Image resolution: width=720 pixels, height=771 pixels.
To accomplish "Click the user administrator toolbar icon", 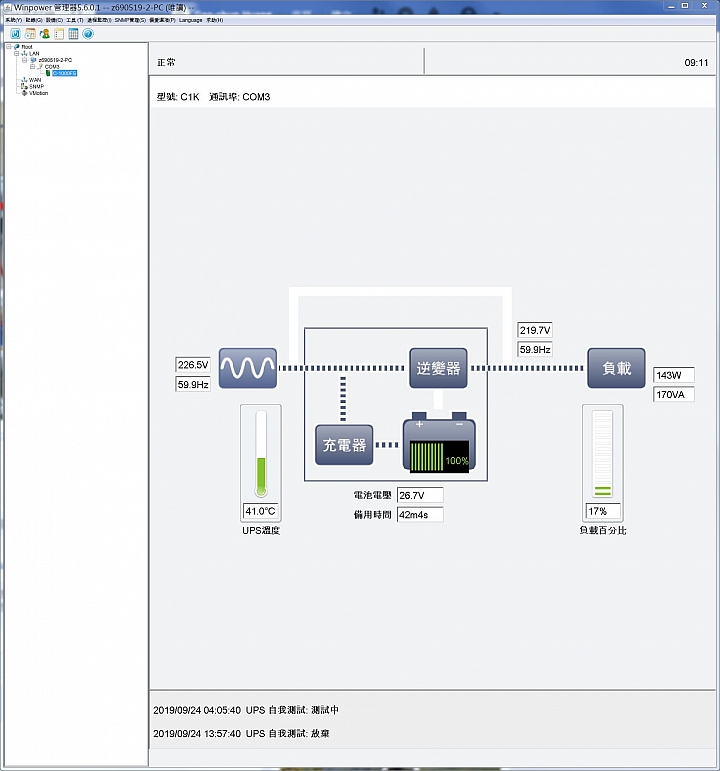I will pyautogui.click(x=45, y=34).
